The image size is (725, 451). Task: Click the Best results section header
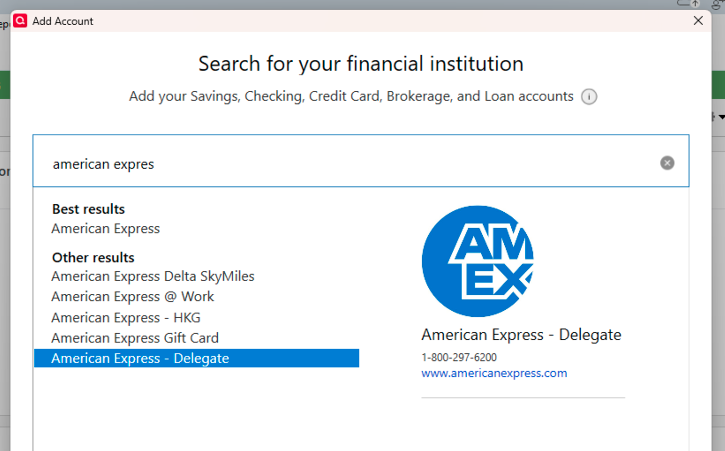pos(88,209)
